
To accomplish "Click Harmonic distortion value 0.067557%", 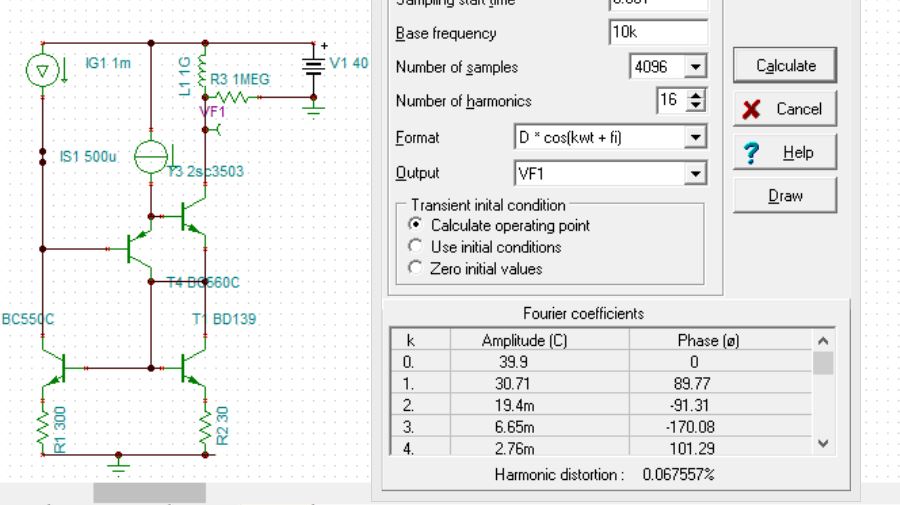I will (x=678, y=475).
